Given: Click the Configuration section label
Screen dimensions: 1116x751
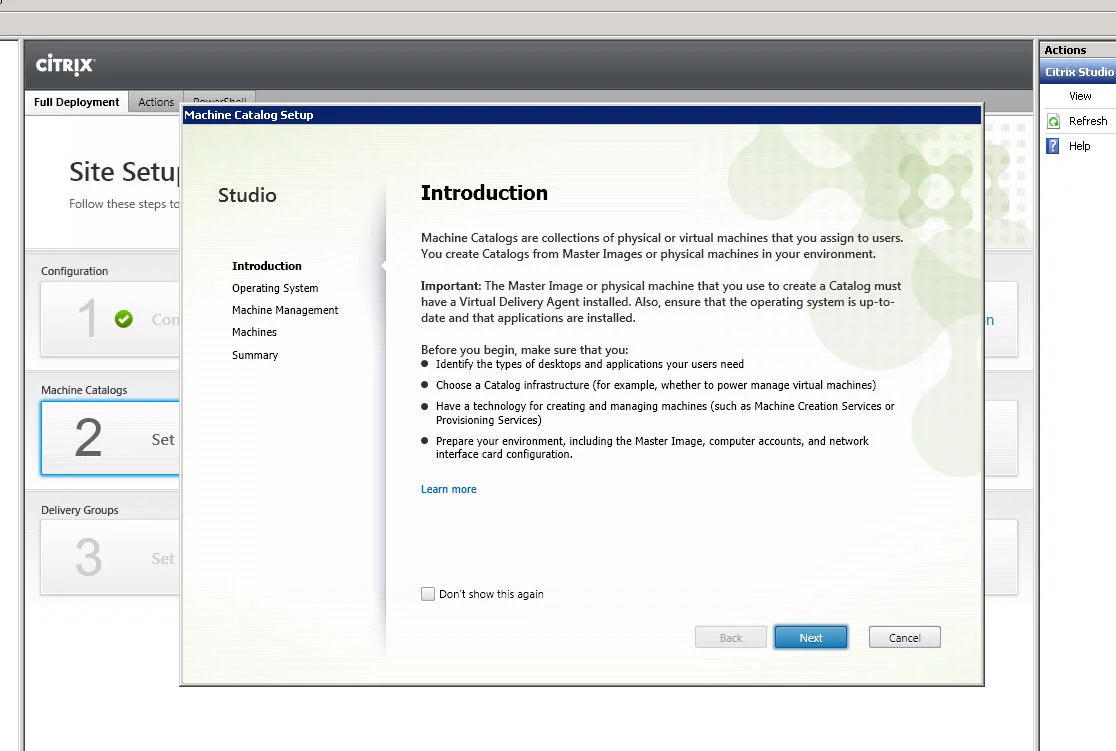Looking at the screenshot, I should [74, 271].
